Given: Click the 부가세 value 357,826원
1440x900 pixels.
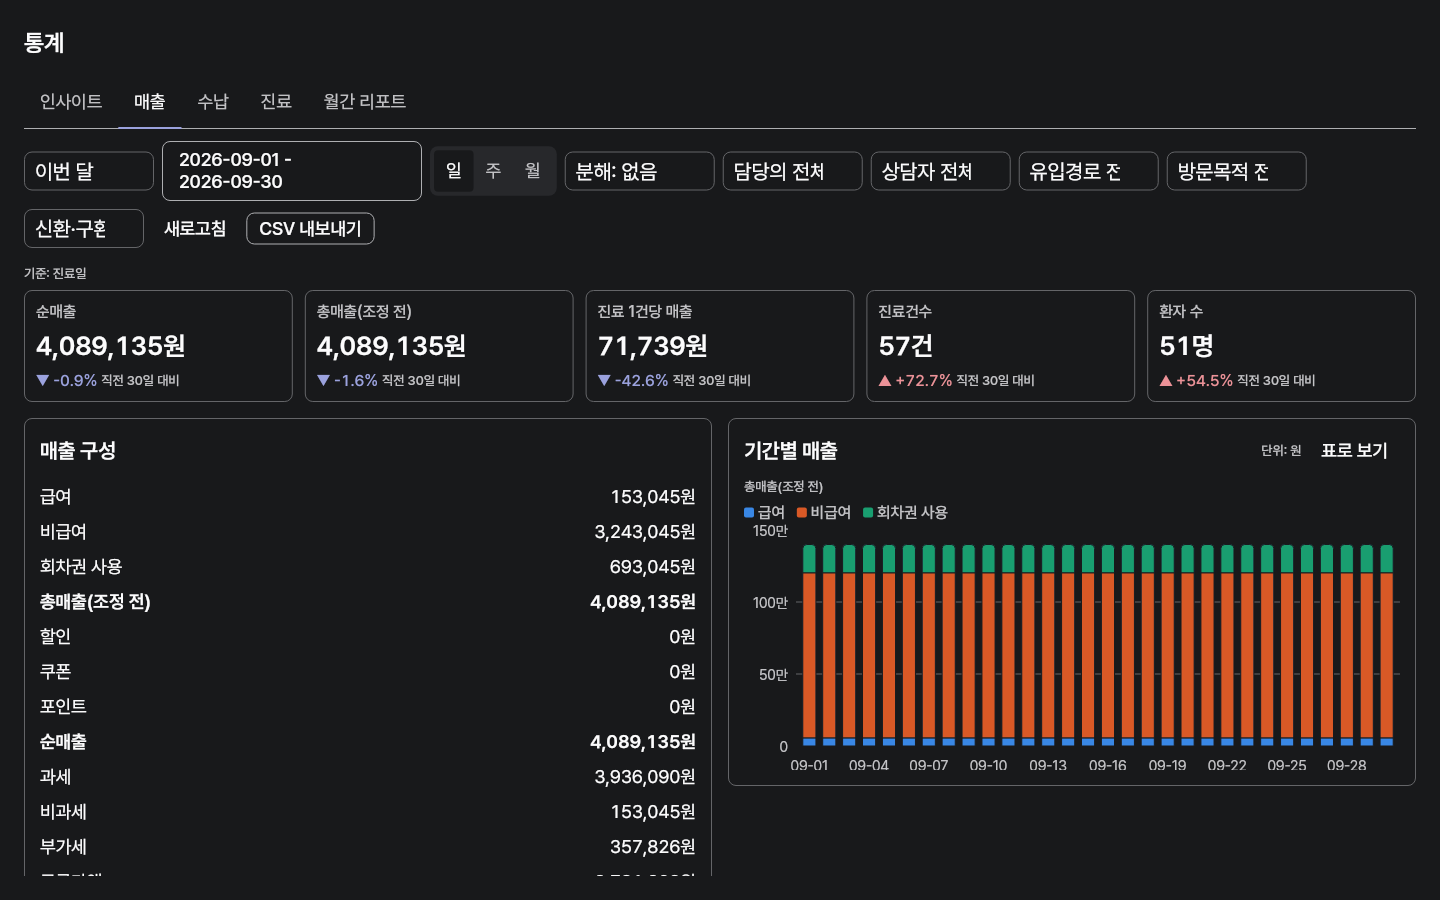Looking at the screenshot, I should [652, 847].
